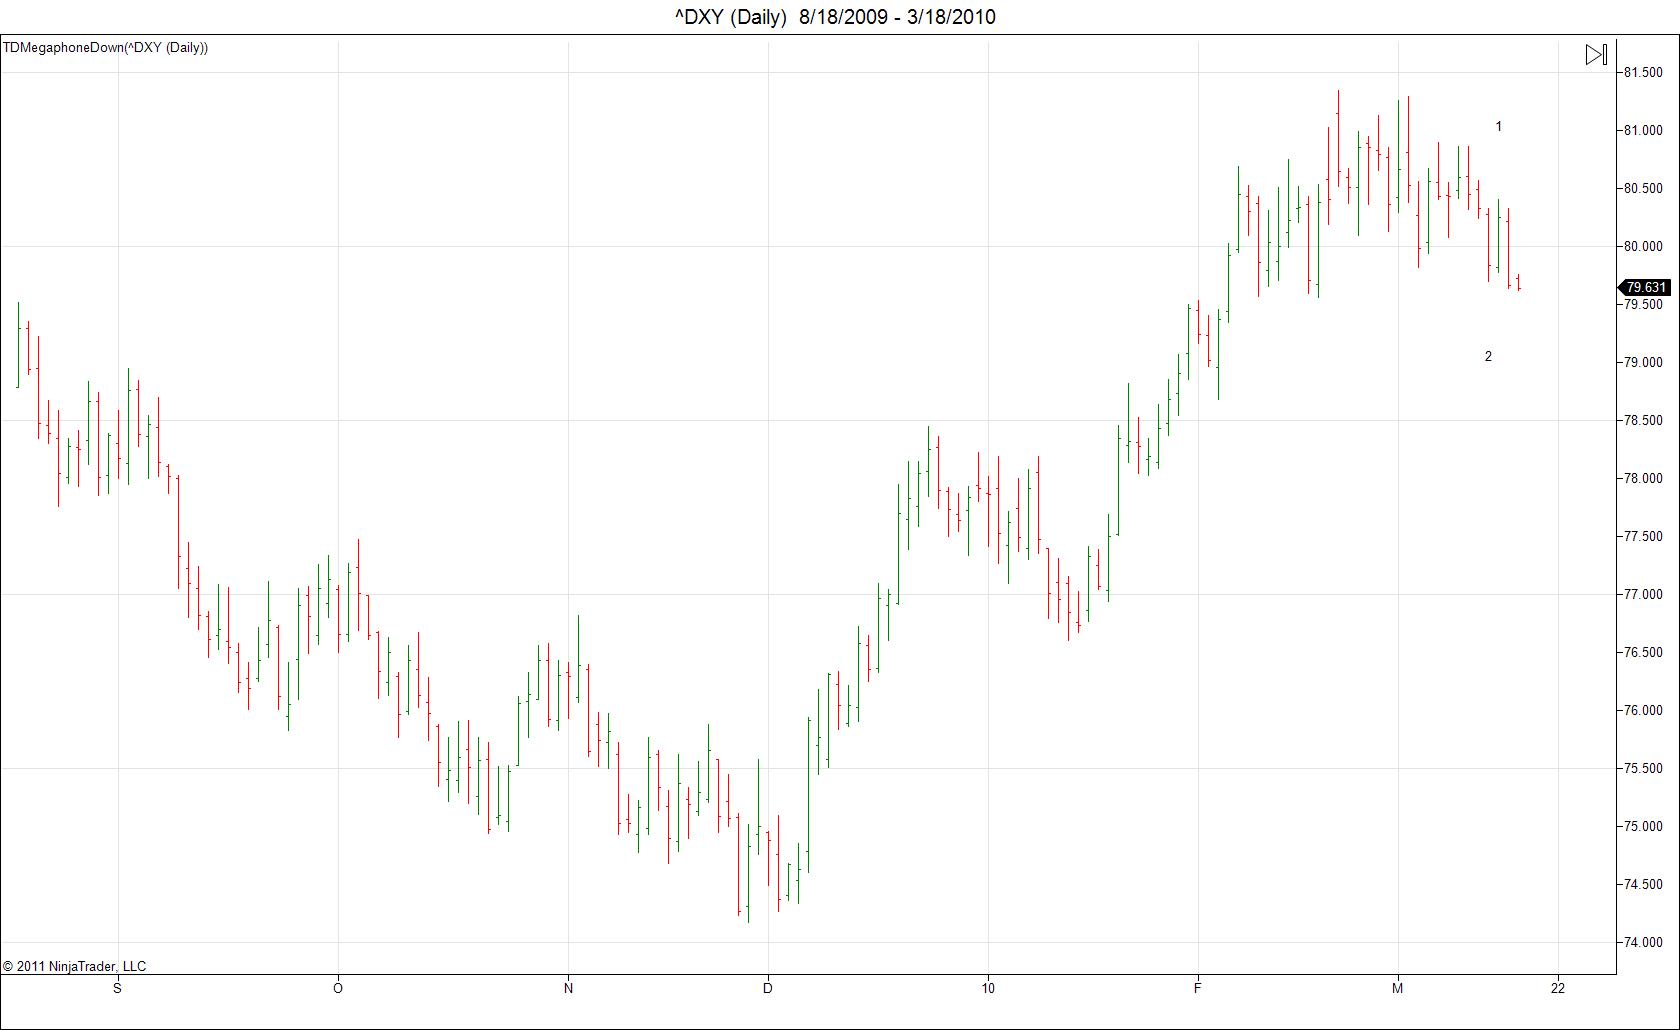
Task: Click the D month label on time axis
Action: click(x=768, y=988)
